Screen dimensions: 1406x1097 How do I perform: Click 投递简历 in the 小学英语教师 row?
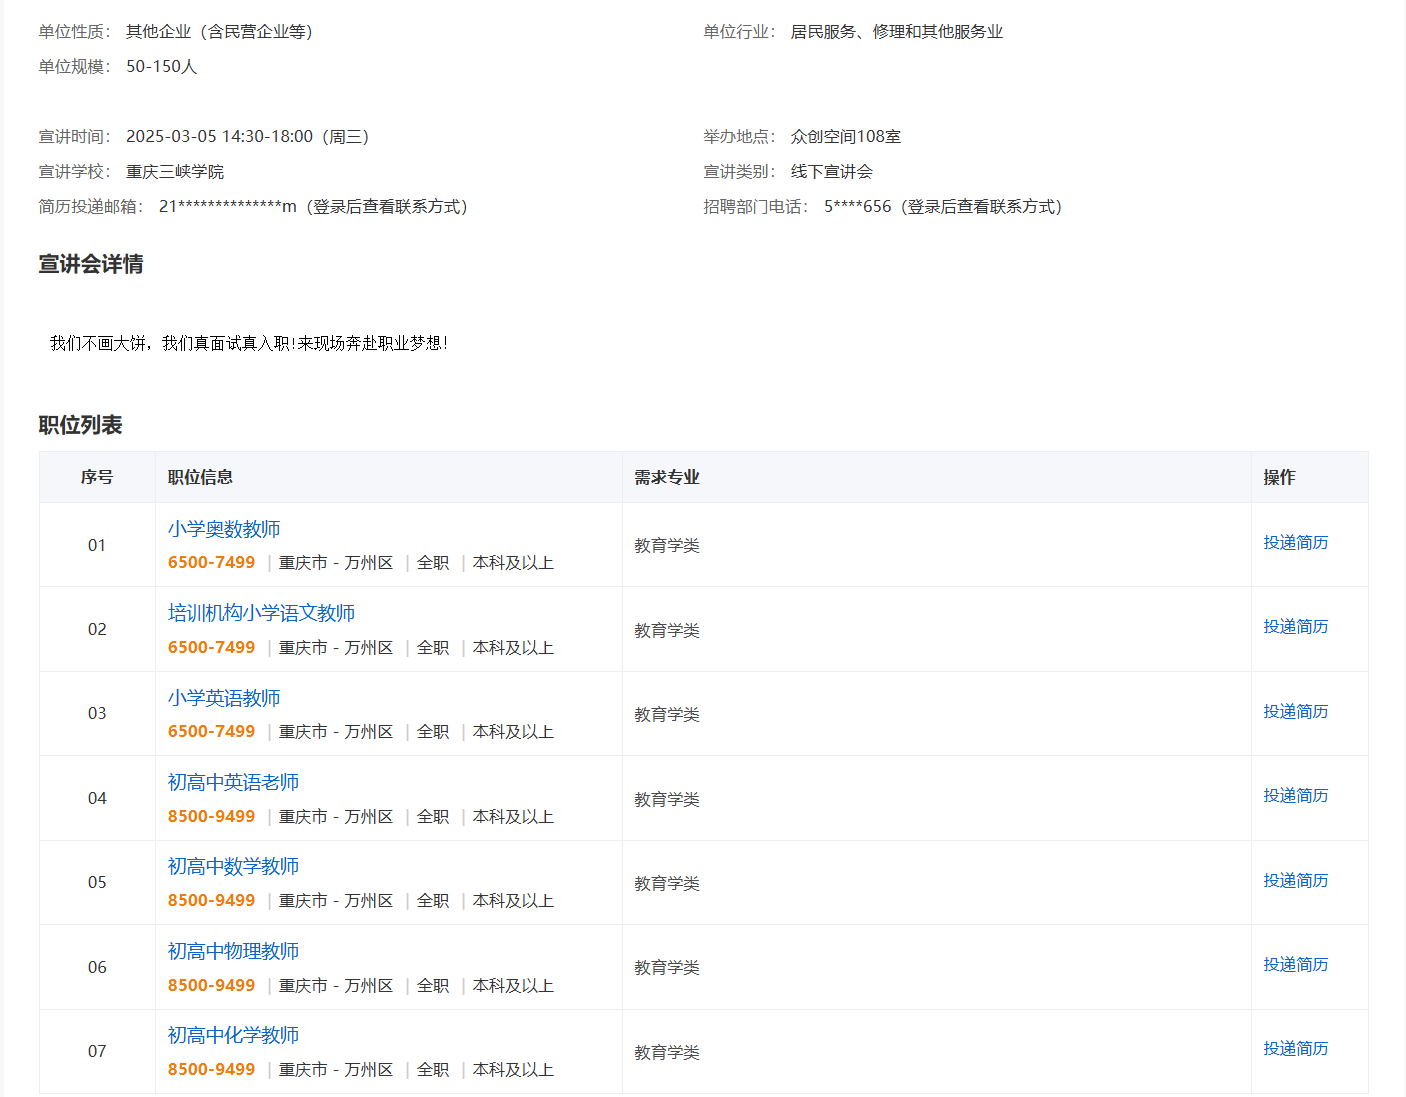1295,711
